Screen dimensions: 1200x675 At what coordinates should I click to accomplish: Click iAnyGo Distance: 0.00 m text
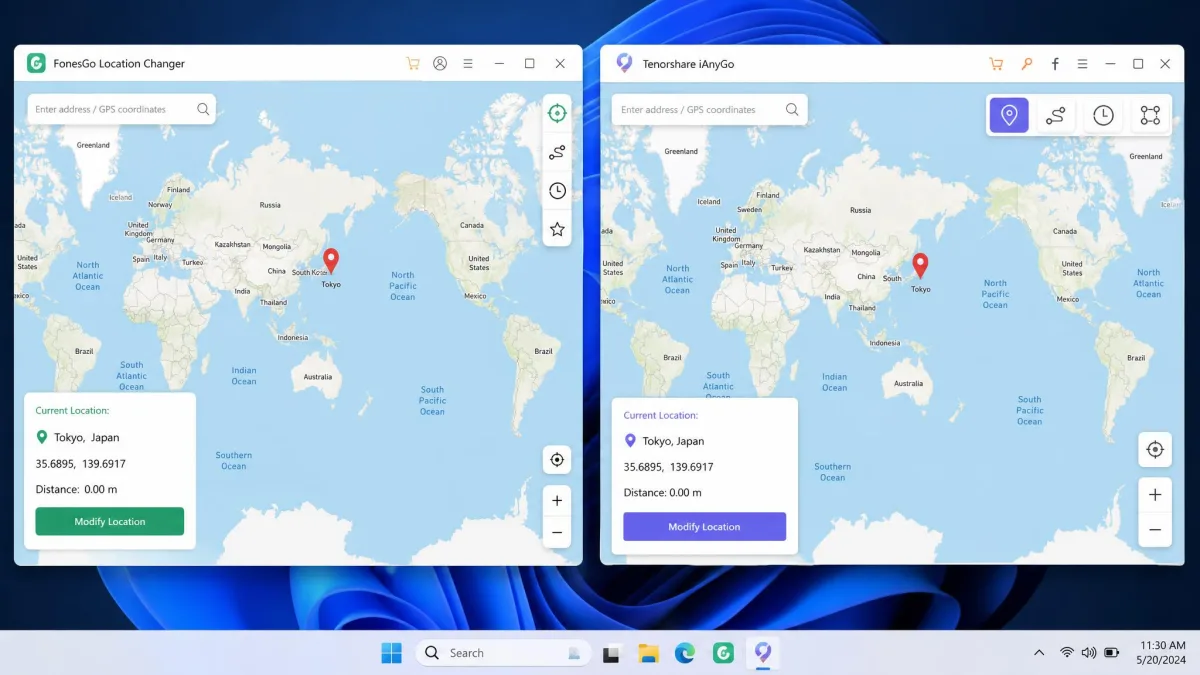click(663, 493)
